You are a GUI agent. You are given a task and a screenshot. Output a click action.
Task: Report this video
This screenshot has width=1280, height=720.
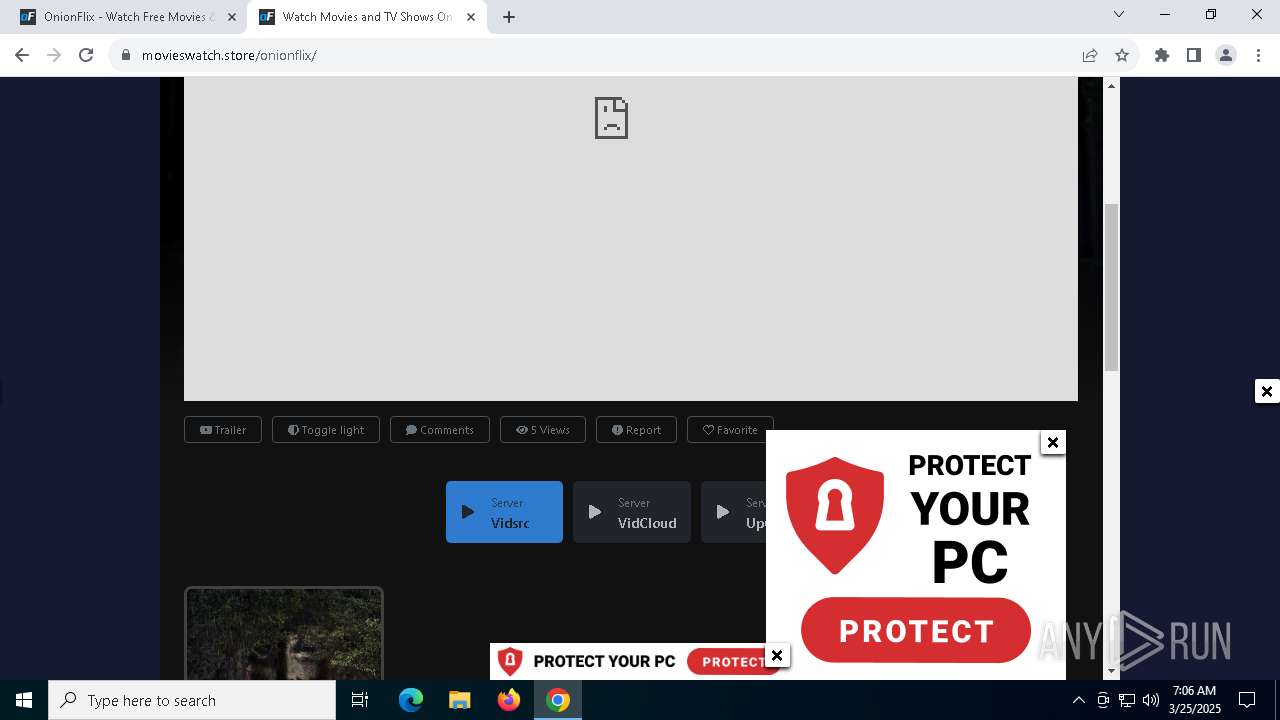point(637,430)
